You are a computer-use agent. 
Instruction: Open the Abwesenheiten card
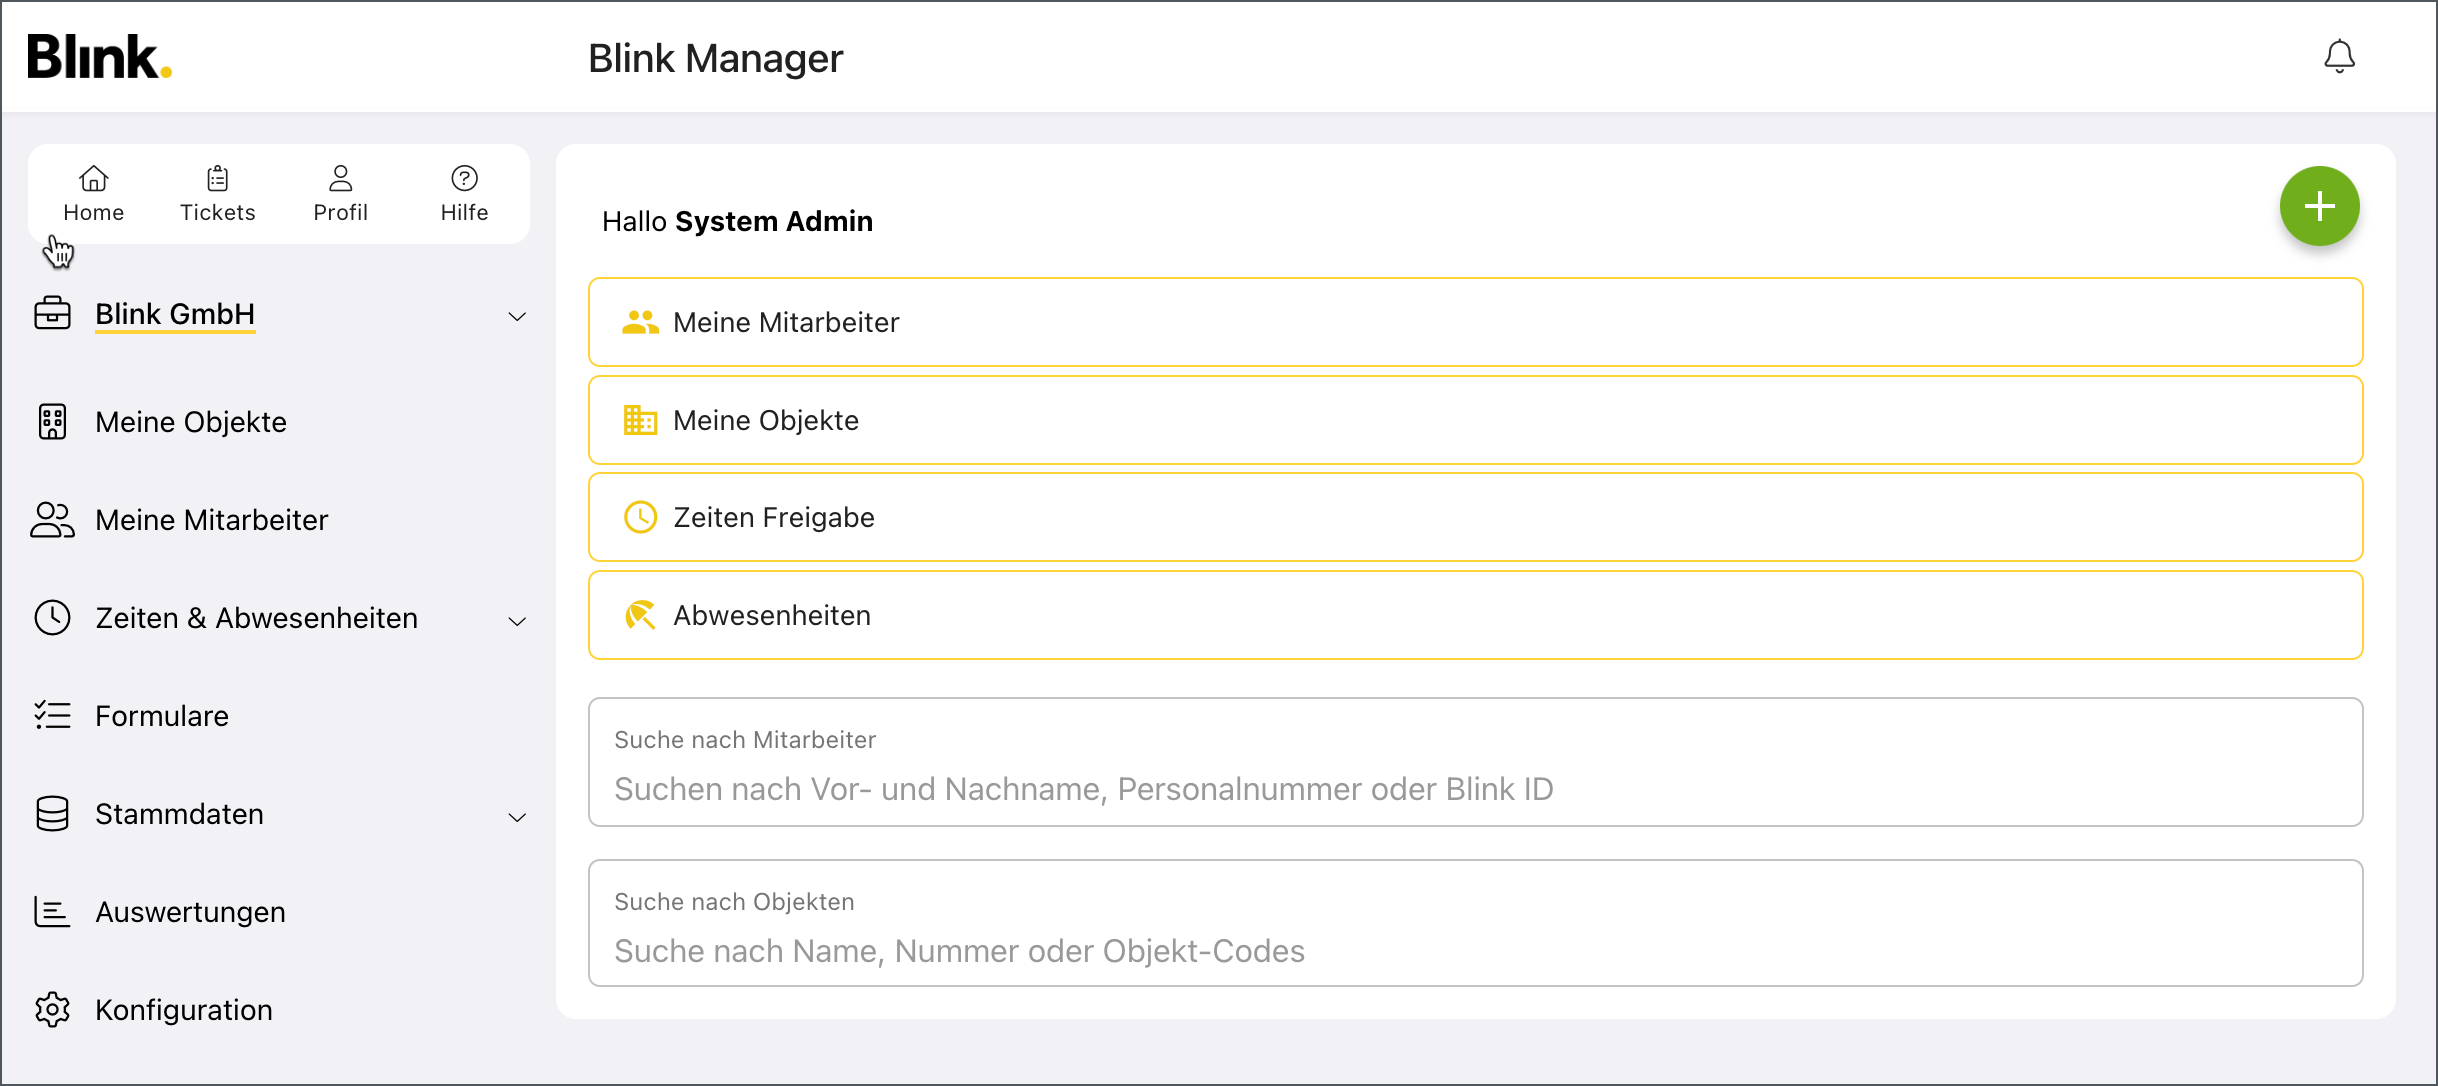point(1475,615)
